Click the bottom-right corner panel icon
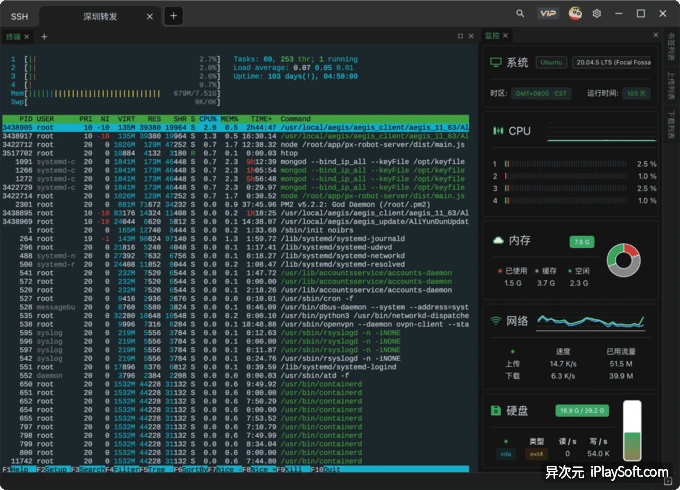680x490 pixels. coord(668,481)
